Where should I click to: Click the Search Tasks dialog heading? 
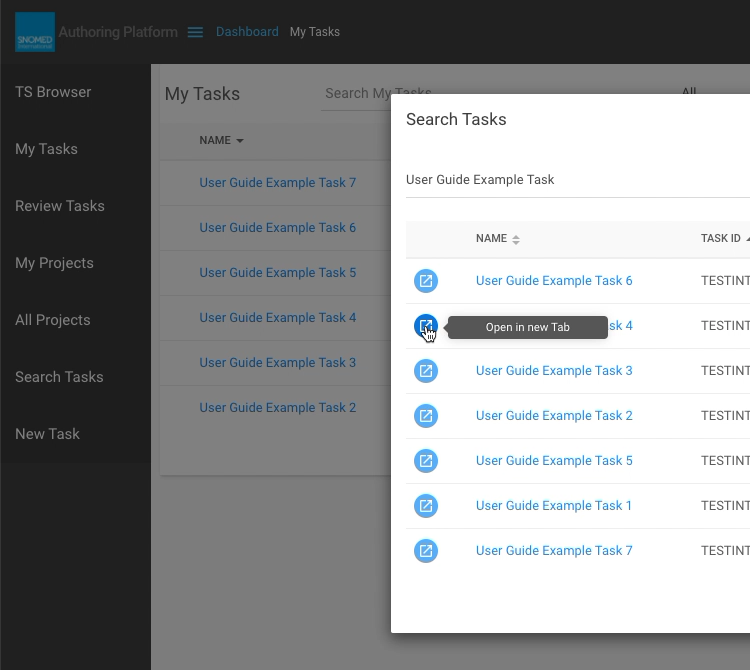pos(456,119)
